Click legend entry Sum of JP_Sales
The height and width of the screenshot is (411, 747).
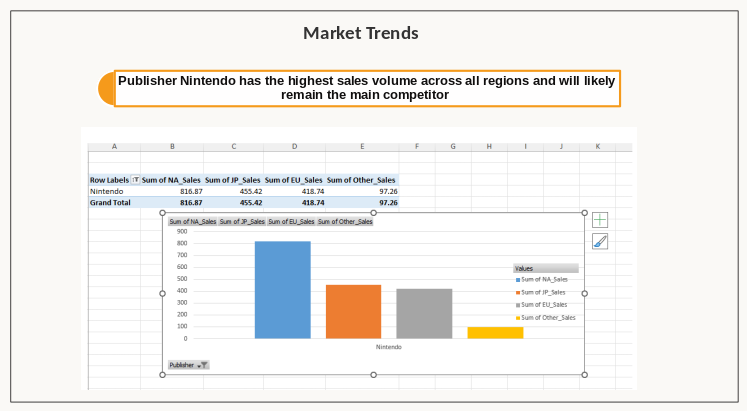[x=540, y=292]
